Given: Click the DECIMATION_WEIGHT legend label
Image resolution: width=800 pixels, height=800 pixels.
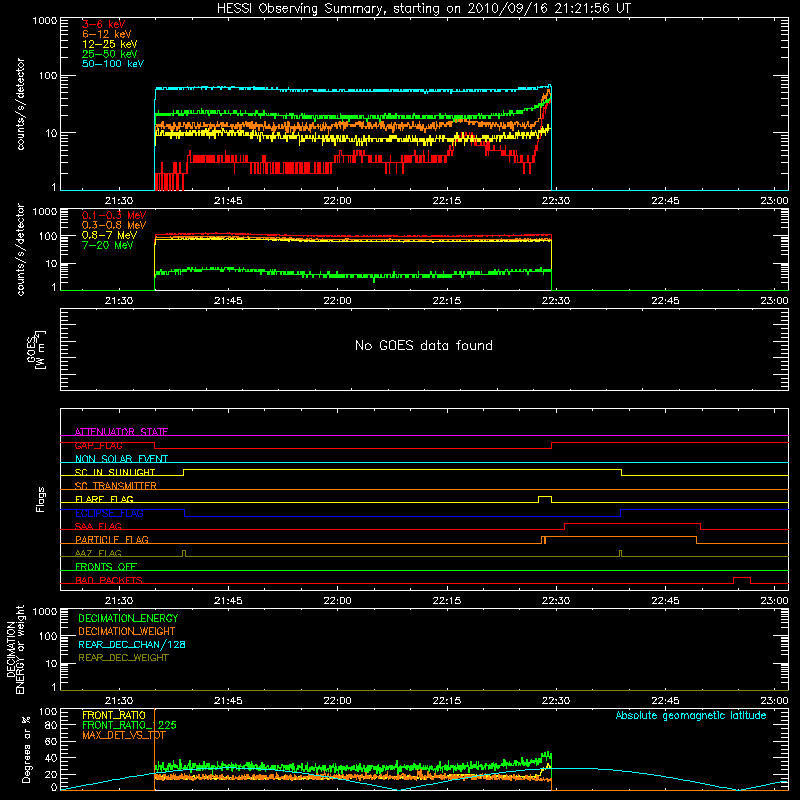Looking at the screenshot, I should click(x=127, y=631).
